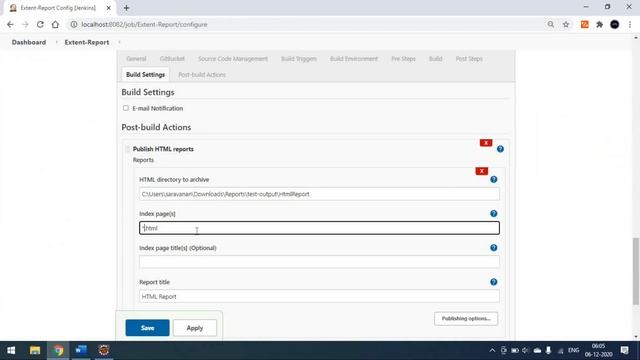Click the Index page title[s] optional field
This screenshot has height=360, width=640.
tap(319, 262)
